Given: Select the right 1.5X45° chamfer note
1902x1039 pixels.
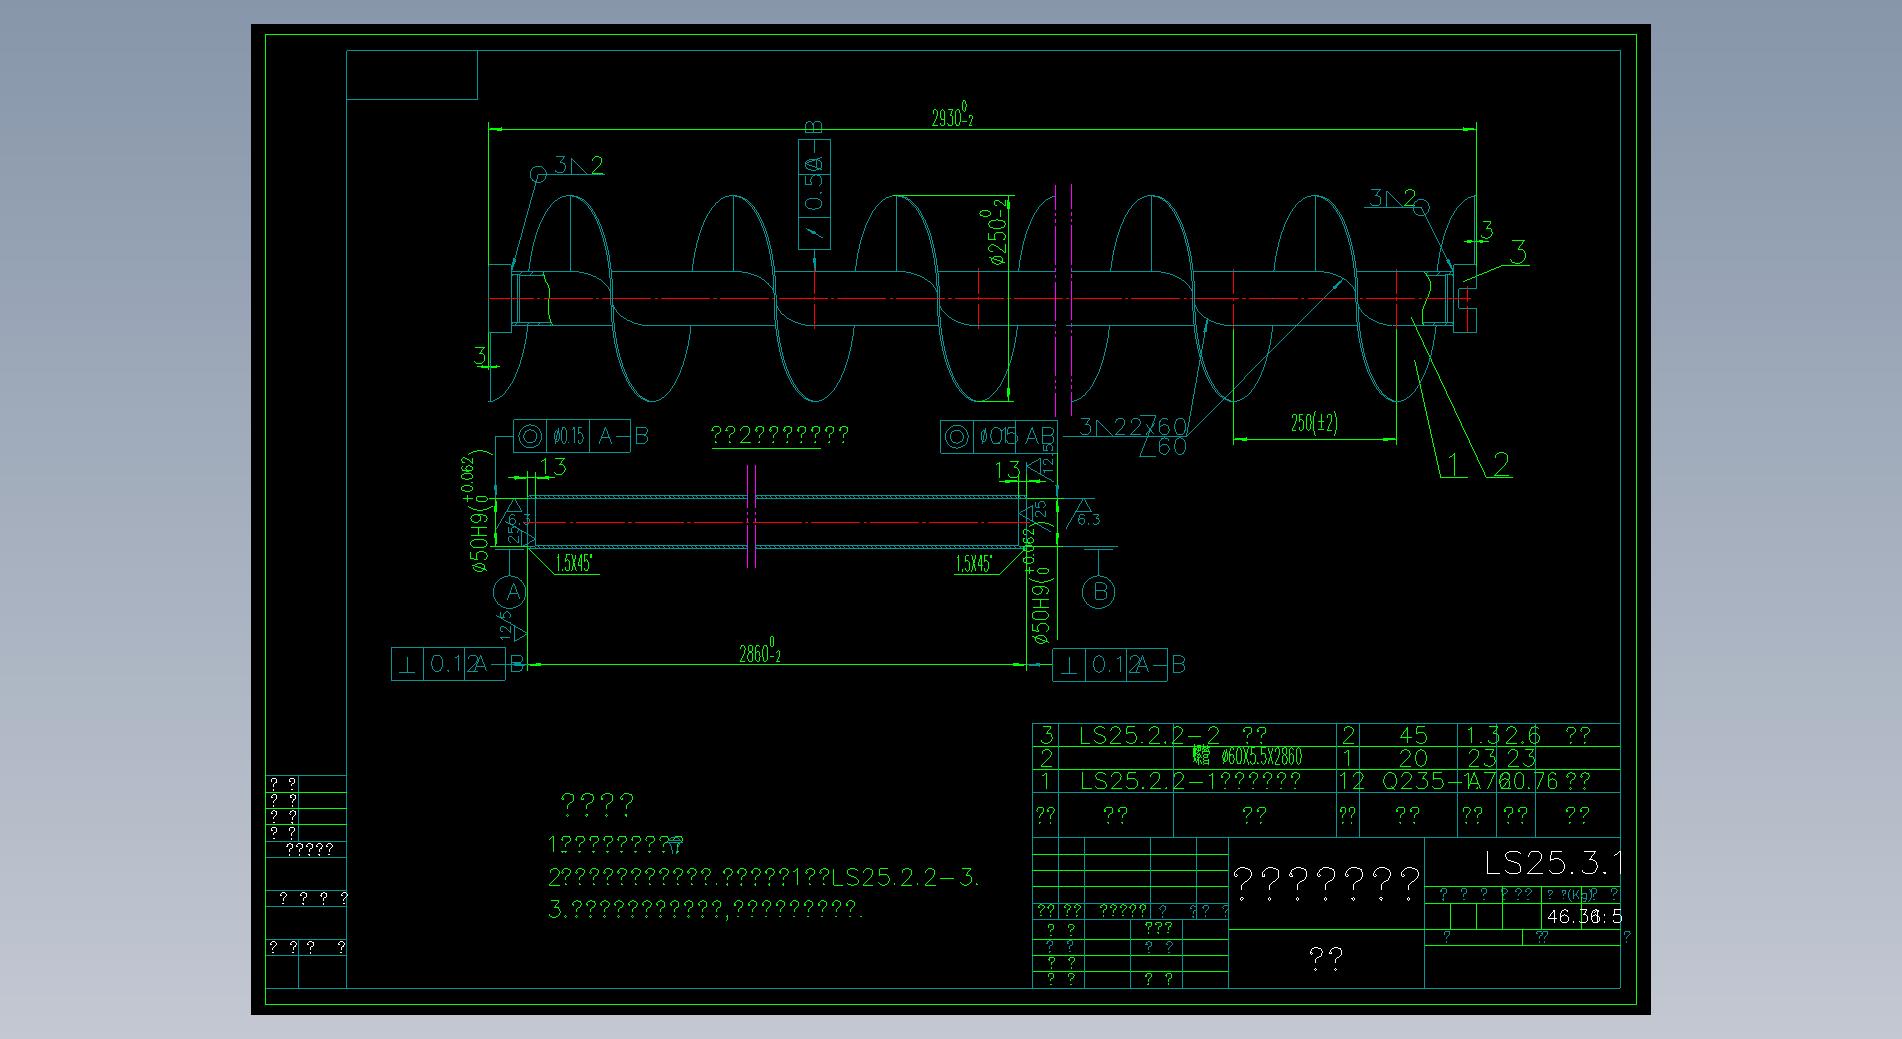Looking at the screenshot, I should tap(974, 564).
